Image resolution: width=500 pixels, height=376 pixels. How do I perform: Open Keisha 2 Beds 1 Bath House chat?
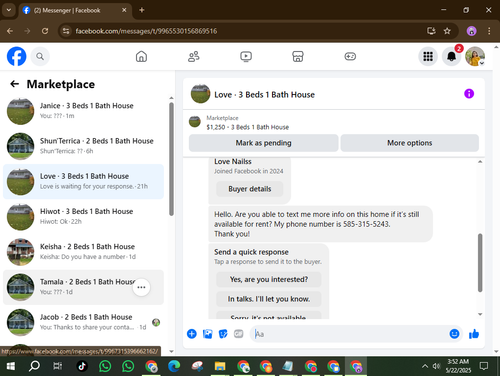[83, 252]
